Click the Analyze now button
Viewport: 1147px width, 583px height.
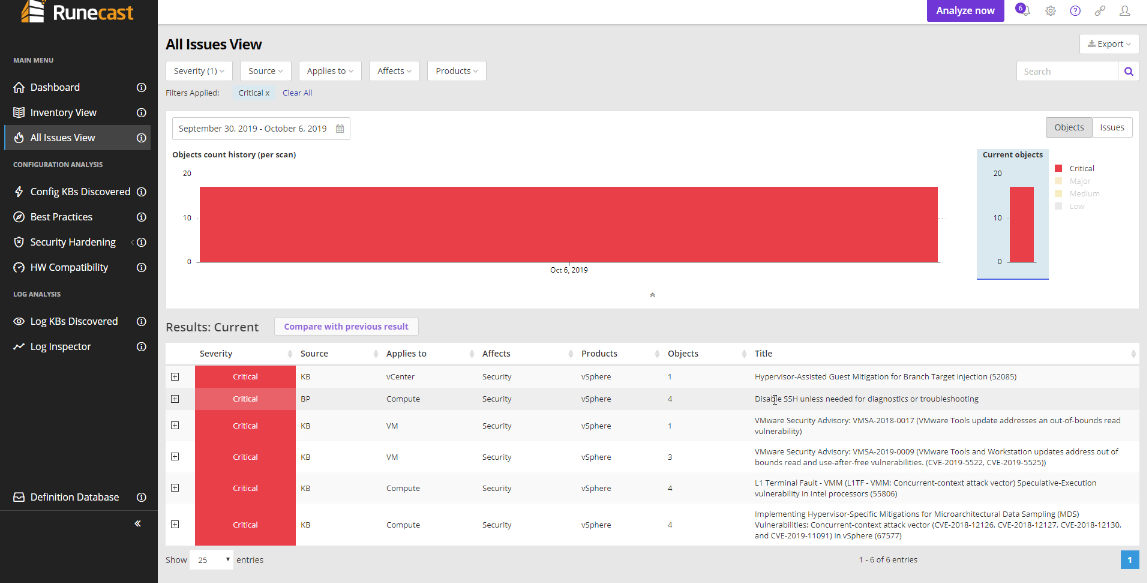966,10
